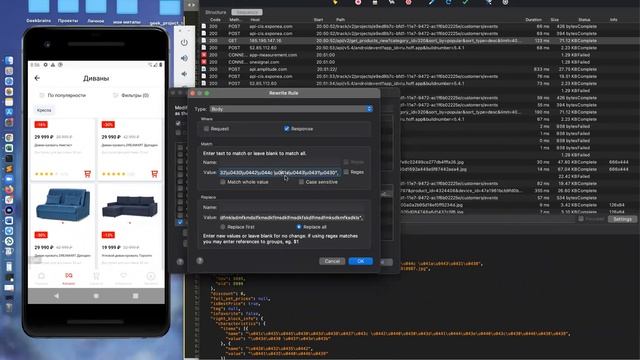The image size is (640, 360).
Task: Open the Settings button below the request list
Action: click(622, 219)
